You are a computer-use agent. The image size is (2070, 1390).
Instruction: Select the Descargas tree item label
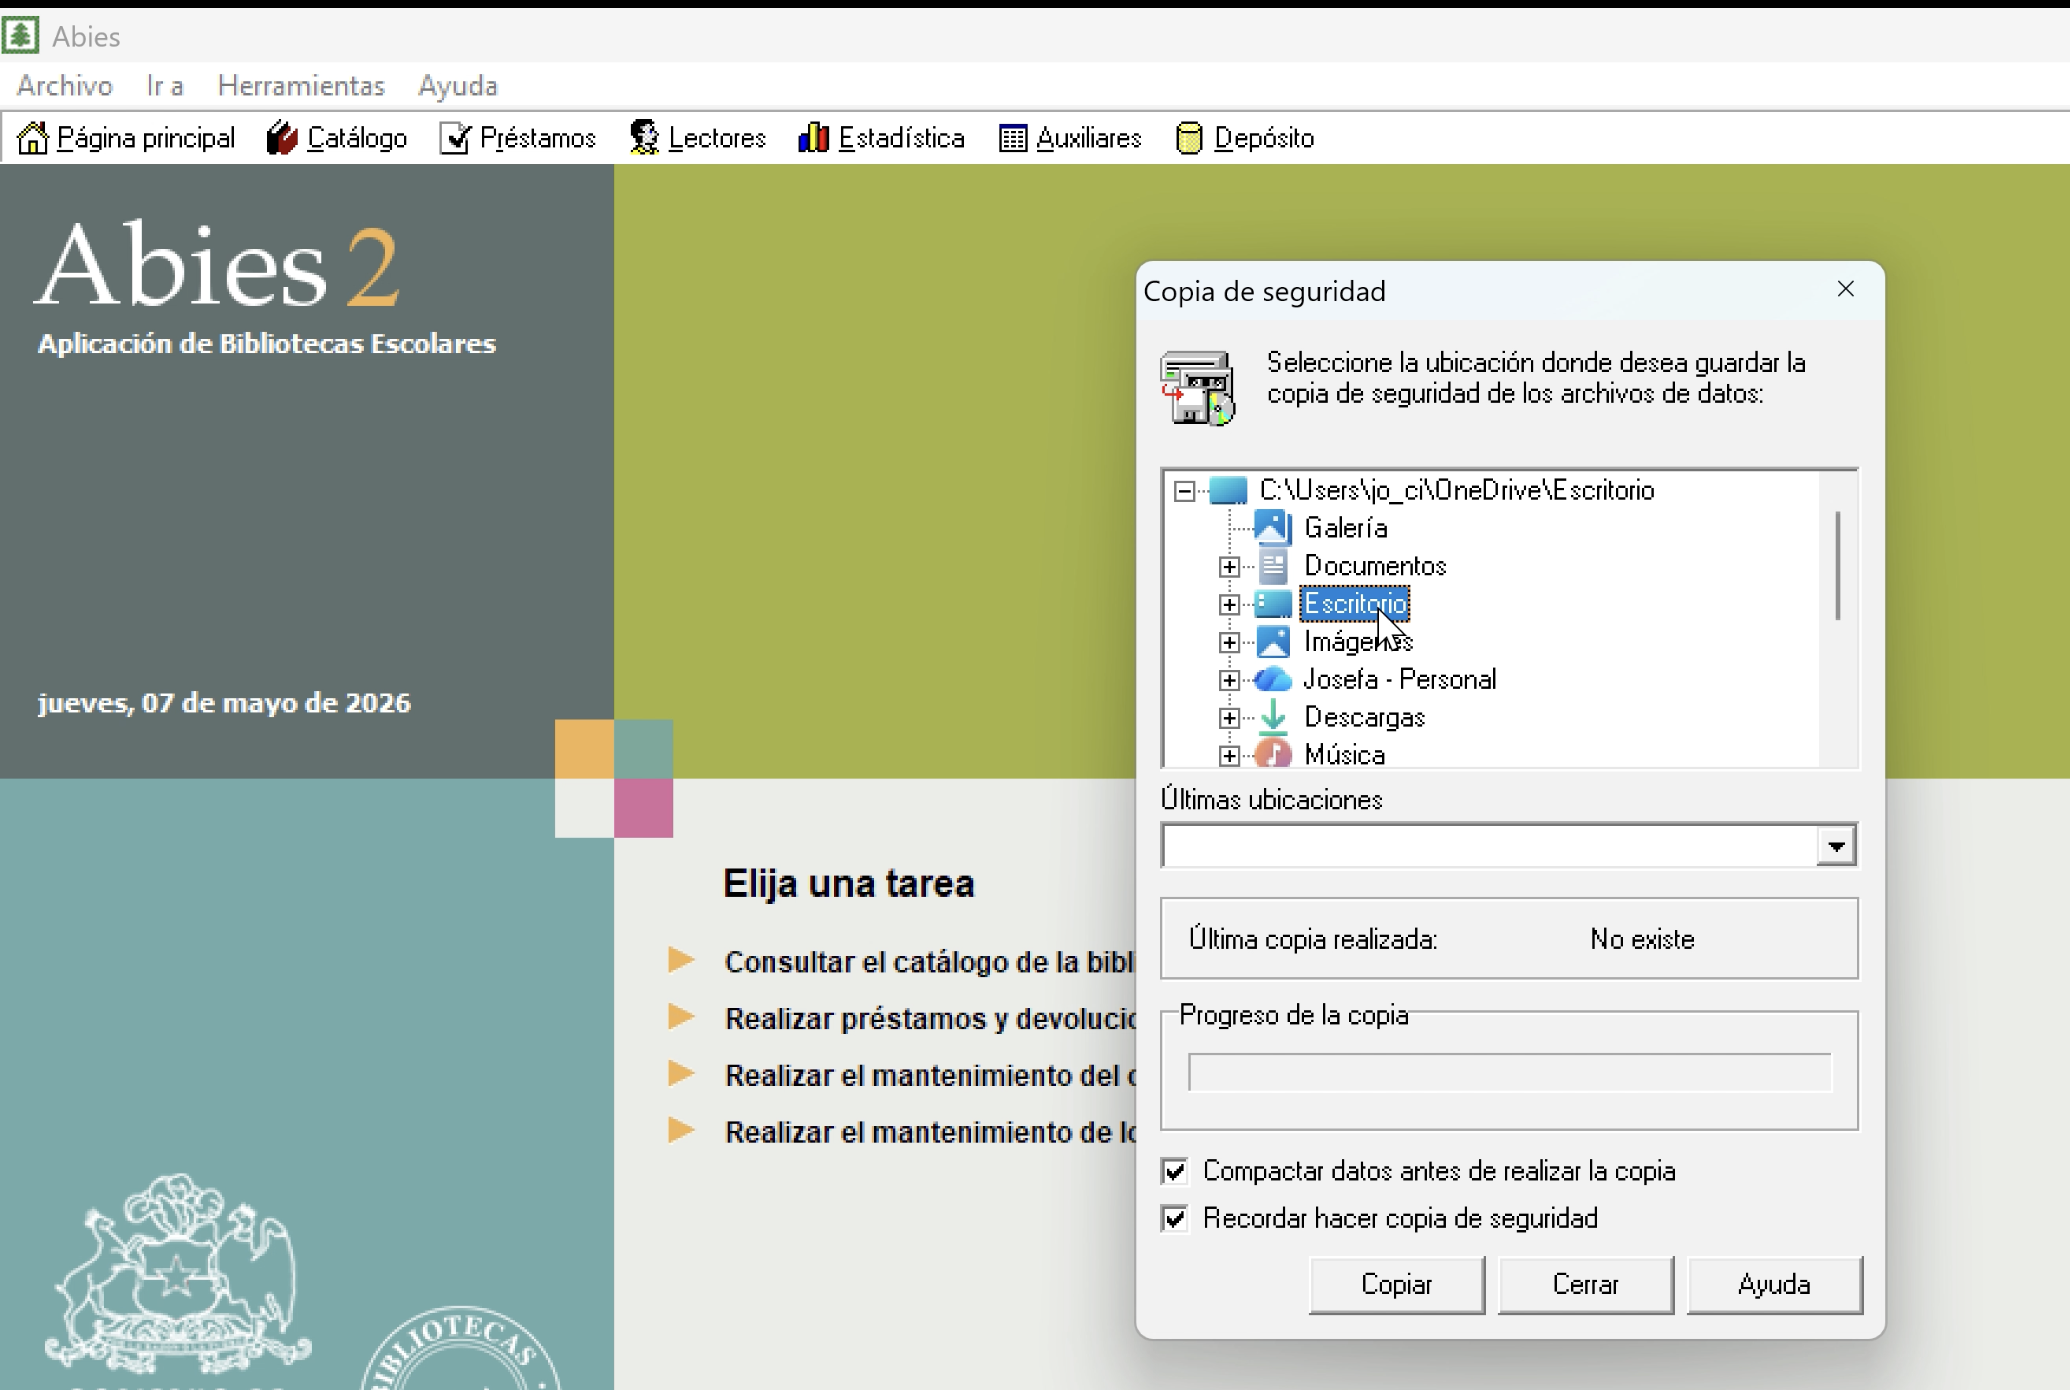(x=1364, y=718)
